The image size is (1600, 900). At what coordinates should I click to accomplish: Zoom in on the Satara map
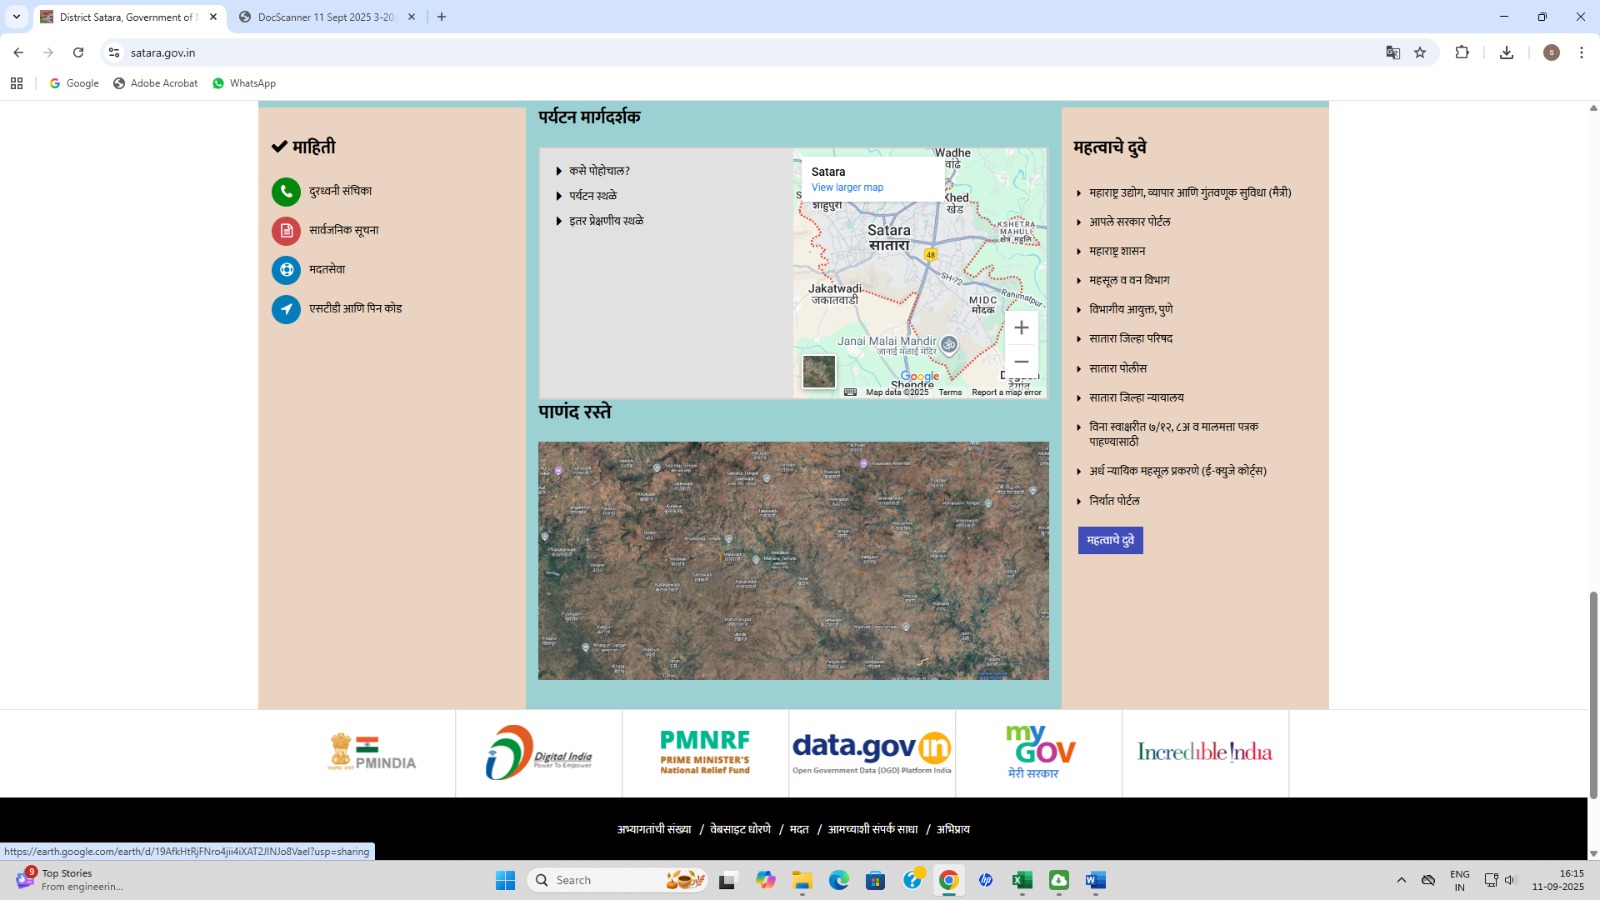(1021, 328)
